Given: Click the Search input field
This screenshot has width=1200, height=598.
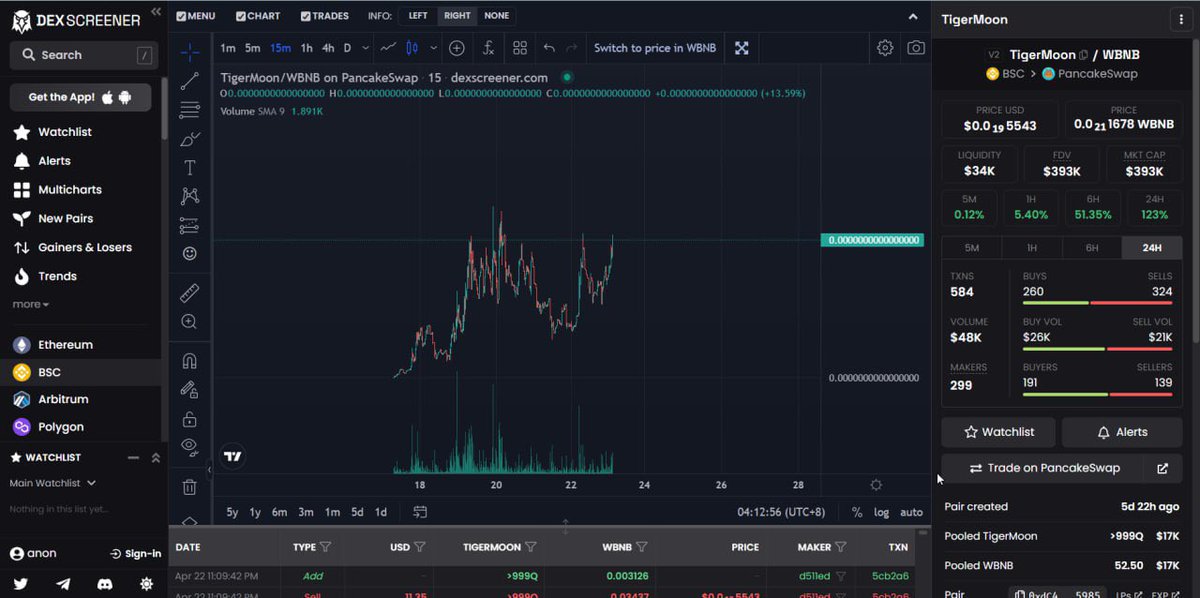Looking at the screenshot, I should coord(84,55).
